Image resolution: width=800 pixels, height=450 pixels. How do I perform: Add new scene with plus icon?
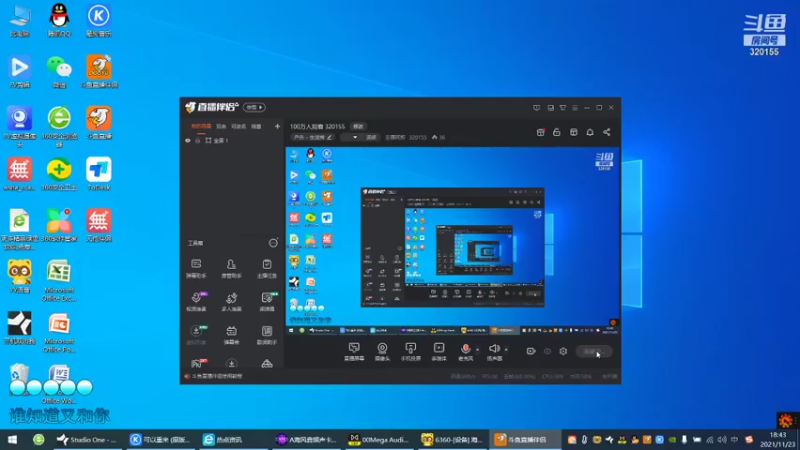277,126
